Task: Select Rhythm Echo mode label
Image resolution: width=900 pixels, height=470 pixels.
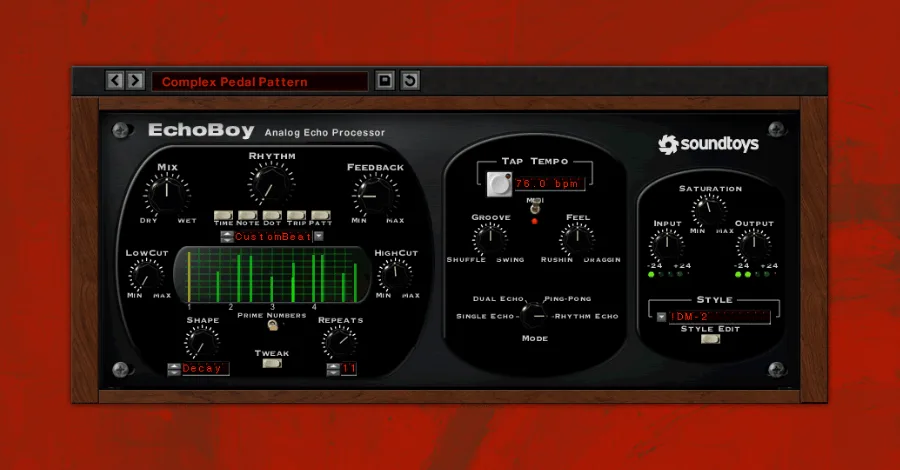Action: pos(586,316)
